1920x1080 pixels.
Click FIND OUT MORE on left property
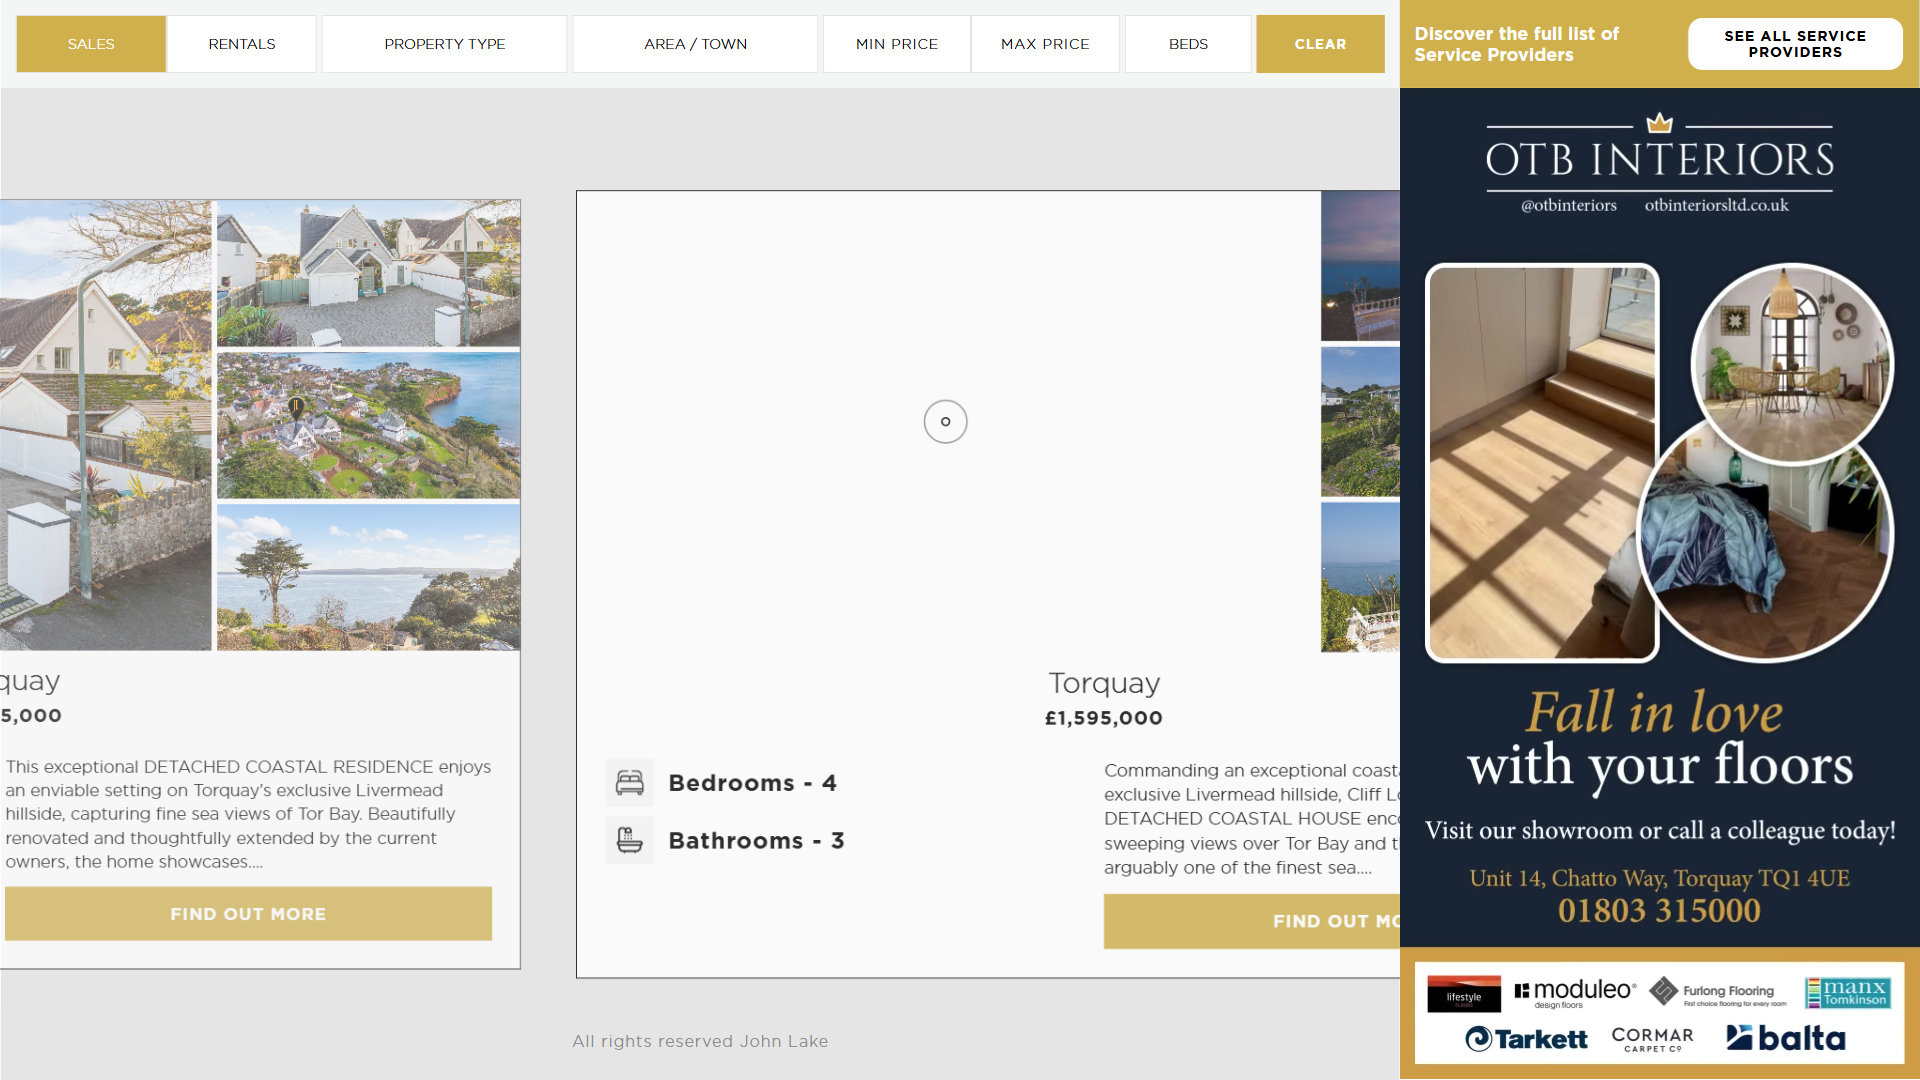point(248,914)
